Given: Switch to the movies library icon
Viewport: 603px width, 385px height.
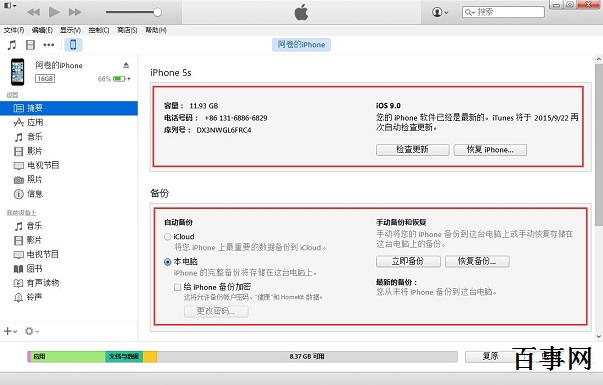Looking at the screenshot, I should 30,45.
